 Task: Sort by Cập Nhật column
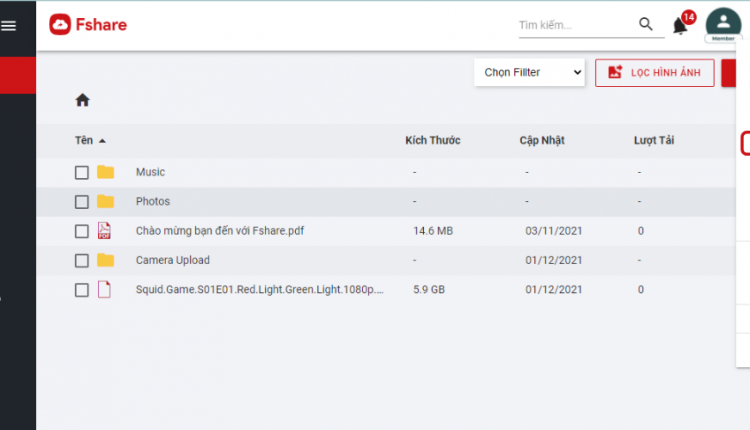542,140
